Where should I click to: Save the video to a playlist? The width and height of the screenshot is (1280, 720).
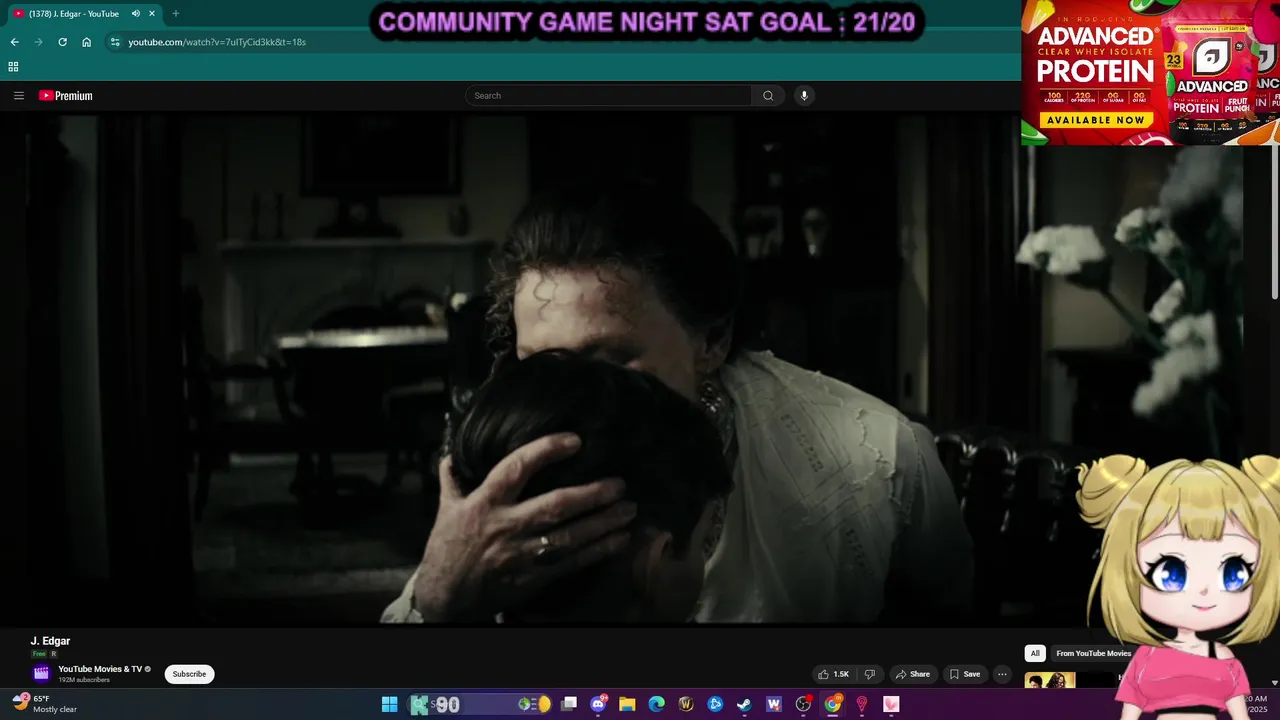965,674
